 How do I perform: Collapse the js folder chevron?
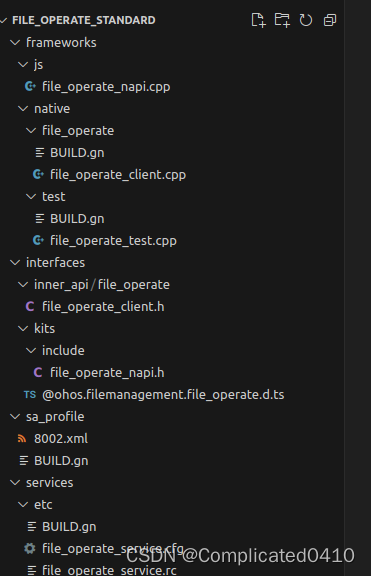coord(23,65)
